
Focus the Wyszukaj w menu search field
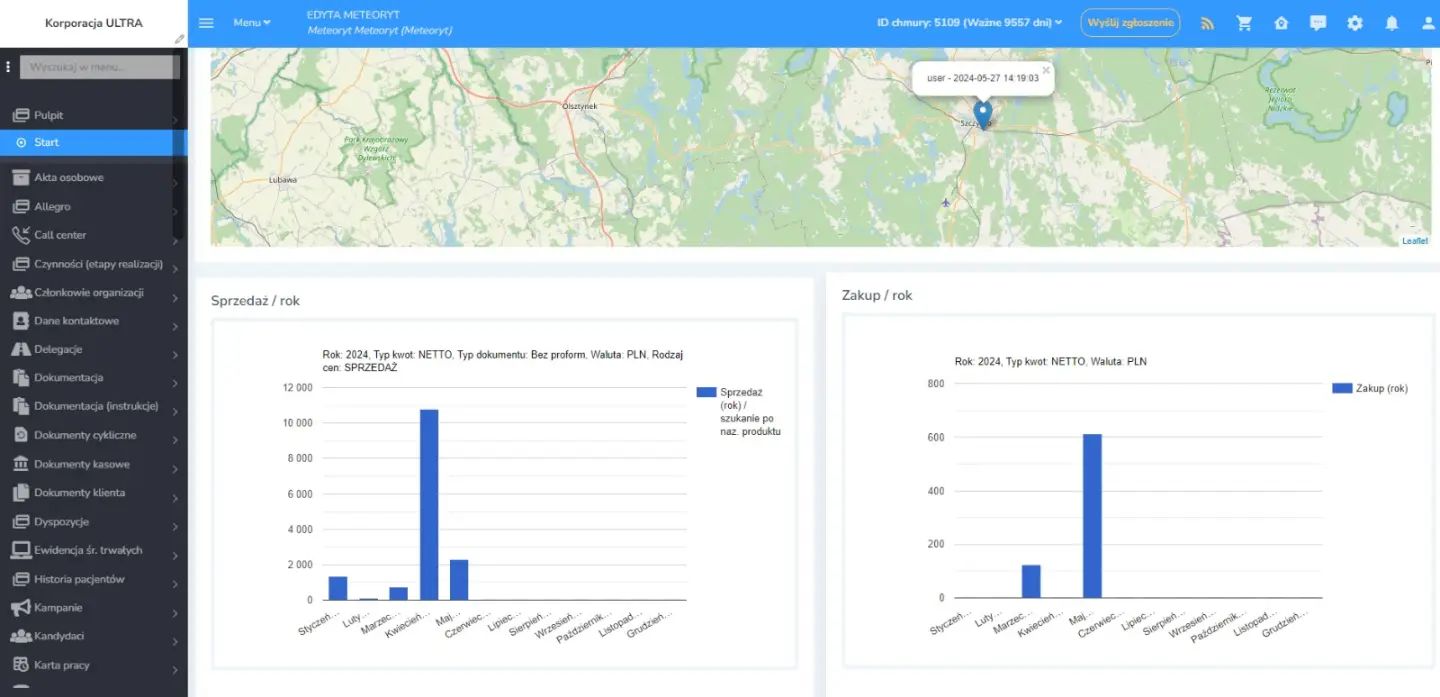100,67
